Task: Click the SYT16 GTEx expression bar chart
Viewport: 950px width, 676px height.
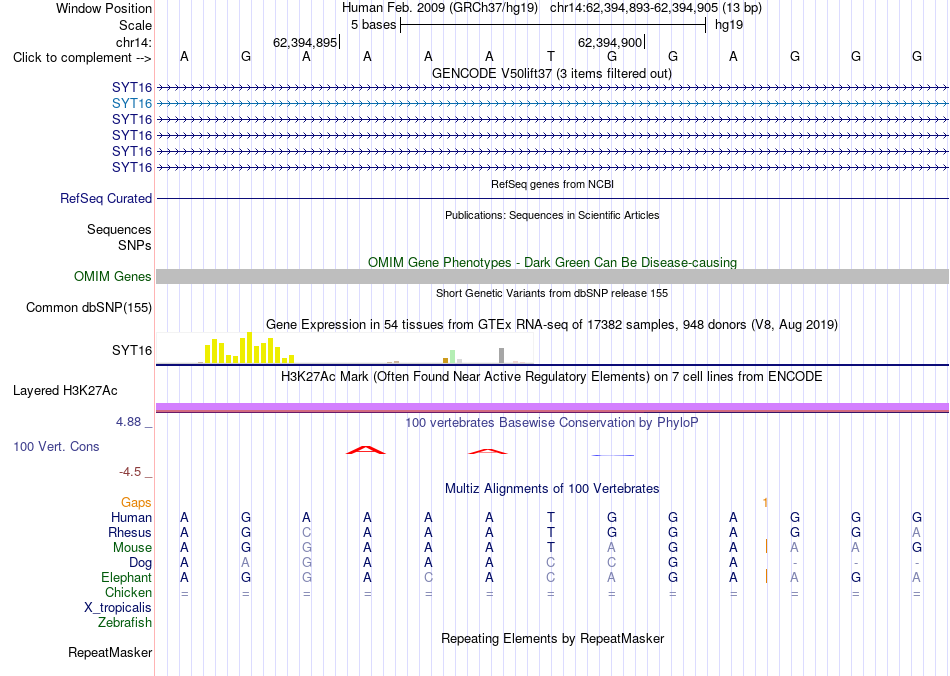Action: [x=345, y=348]
